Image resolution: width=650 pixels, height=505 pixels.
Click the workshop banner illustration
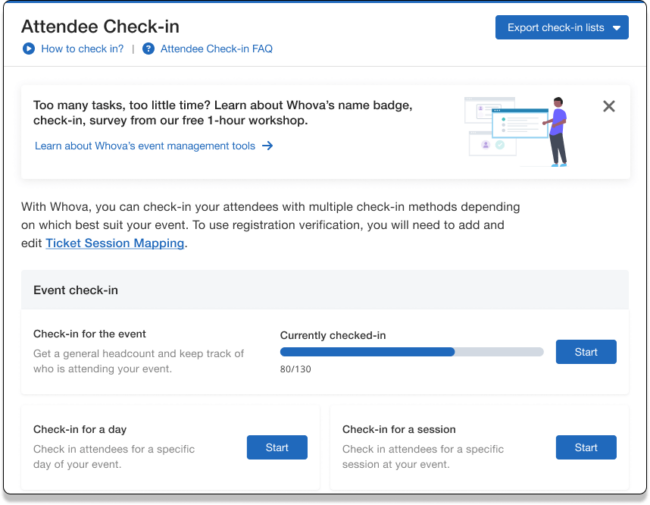(517, 129)
